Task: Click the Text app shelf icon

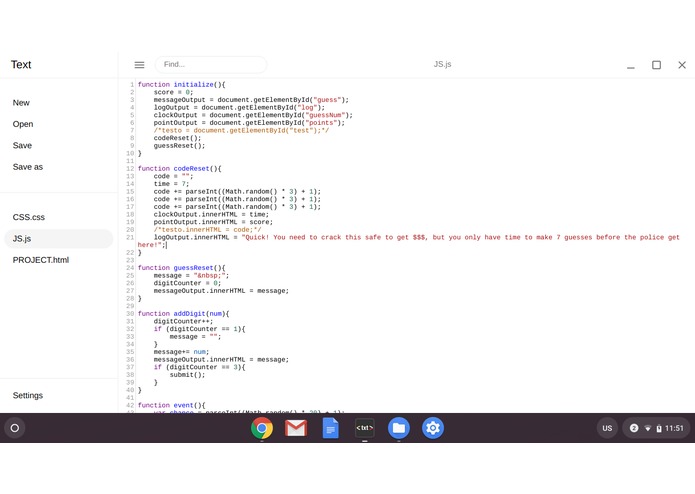Action: 364,428
